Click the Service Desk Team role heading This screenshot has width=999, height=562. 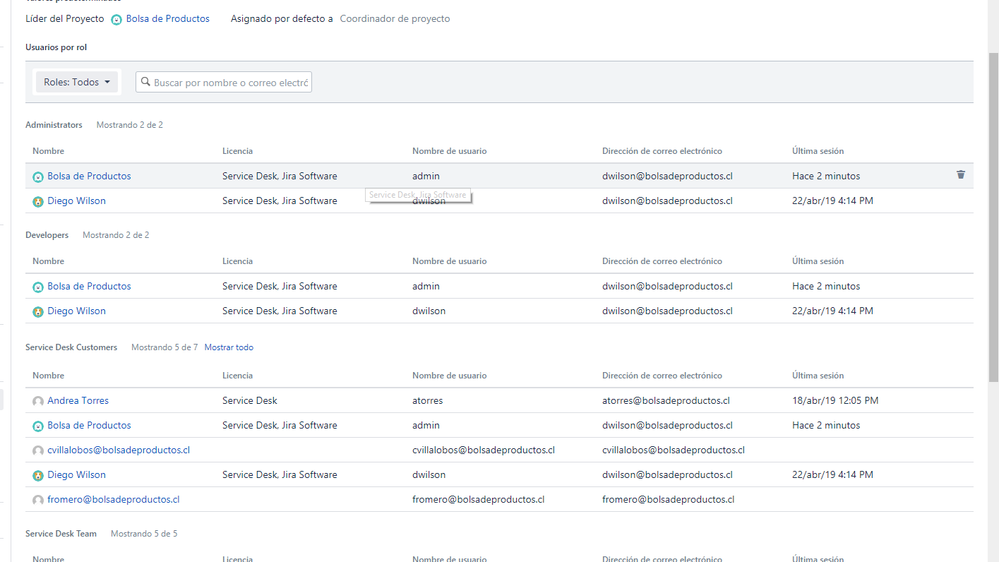click(61, 533)
